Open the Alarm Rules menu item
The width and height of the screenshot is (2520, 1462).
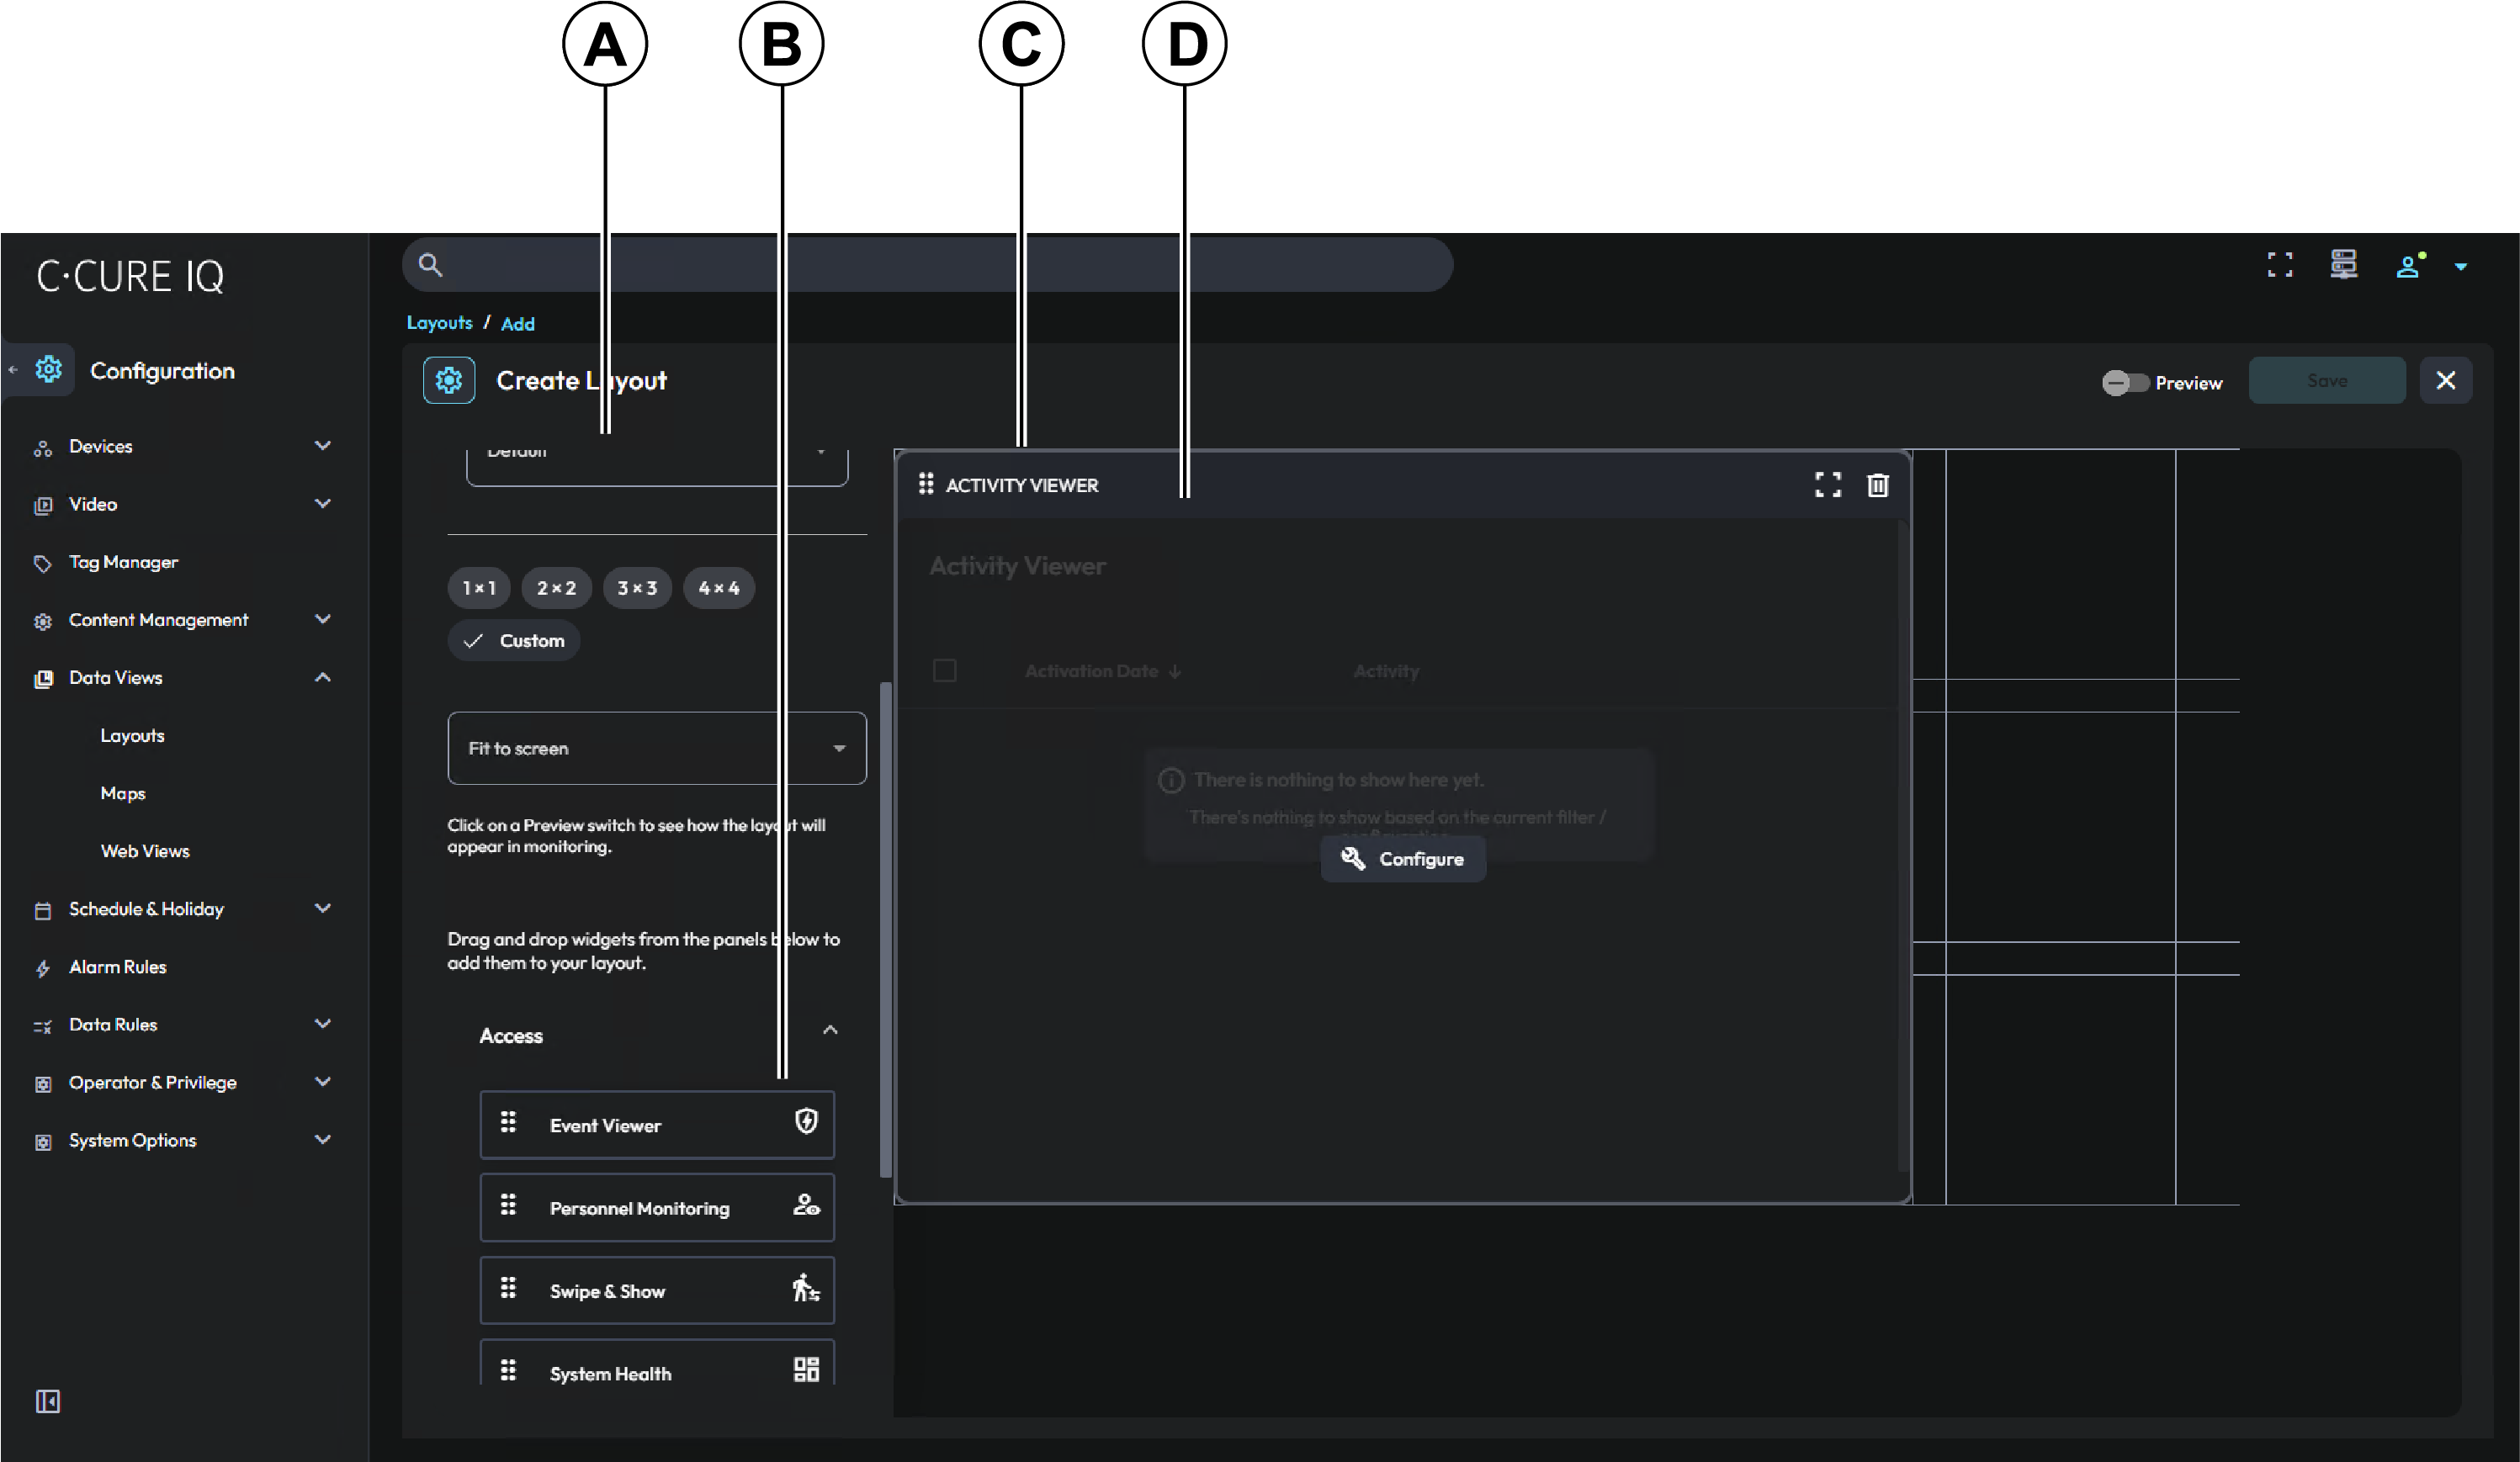pos(117,967)
